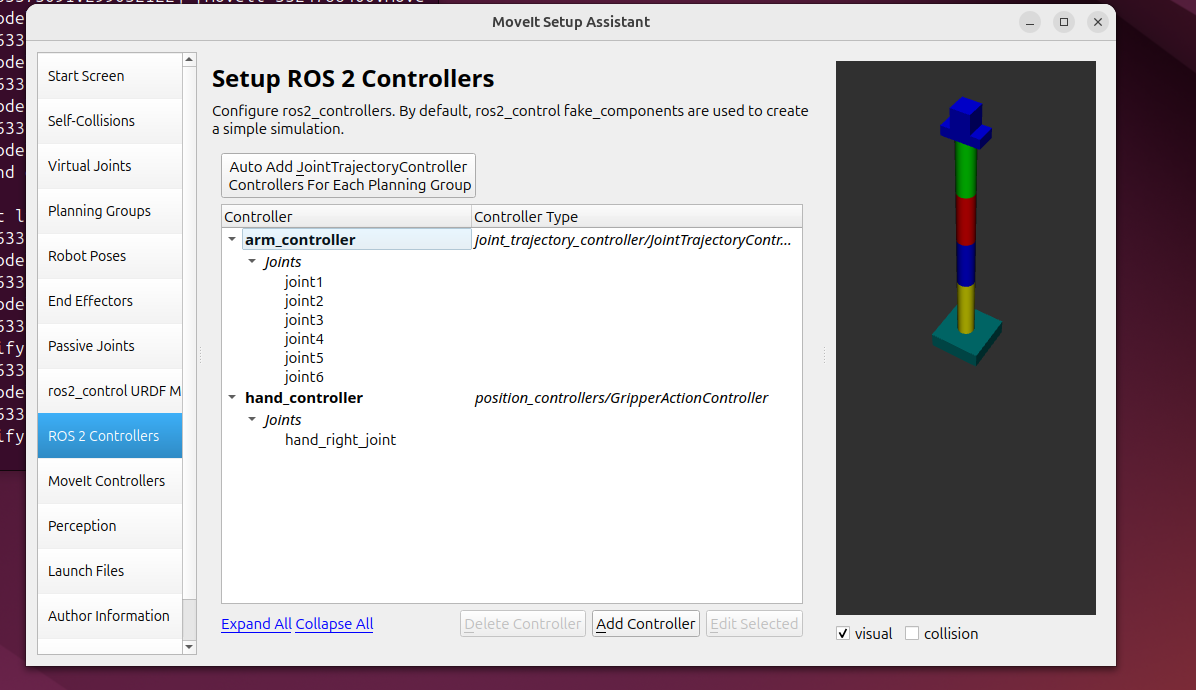Open the Start Screen page
1196x690 pixels.
coord(110,75)
